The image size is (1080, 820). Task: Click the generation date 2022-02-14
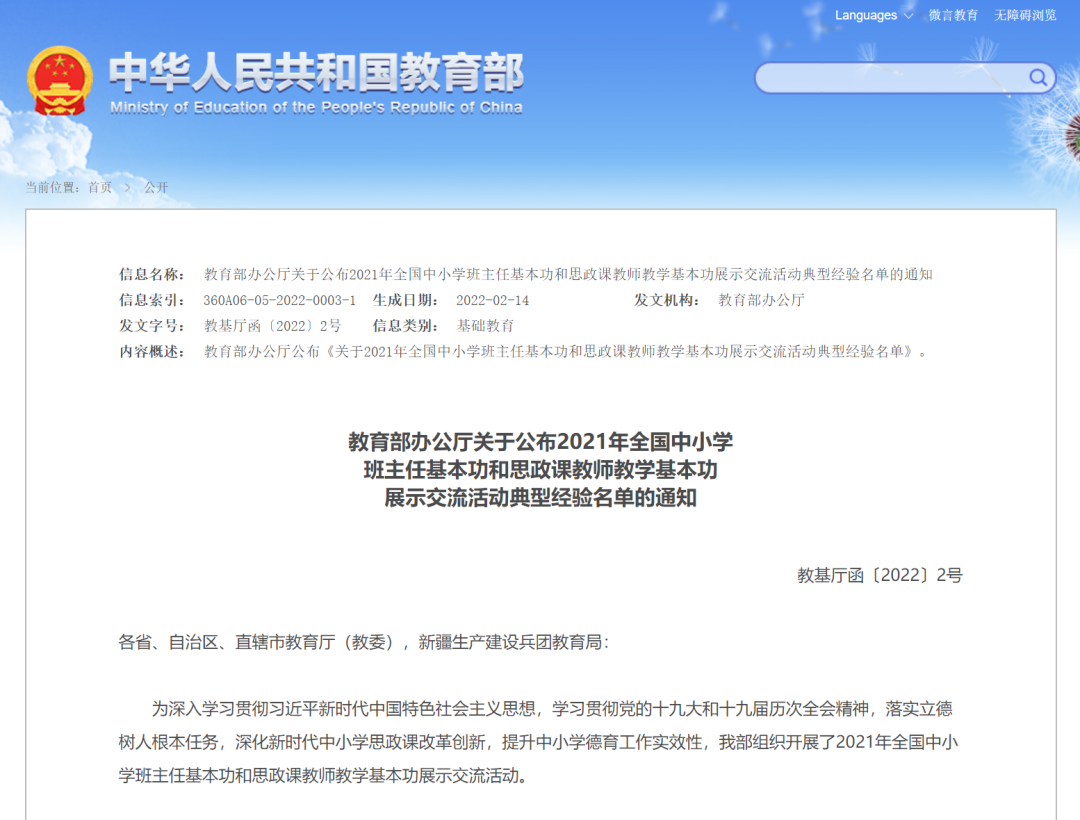tap(492, 300)
